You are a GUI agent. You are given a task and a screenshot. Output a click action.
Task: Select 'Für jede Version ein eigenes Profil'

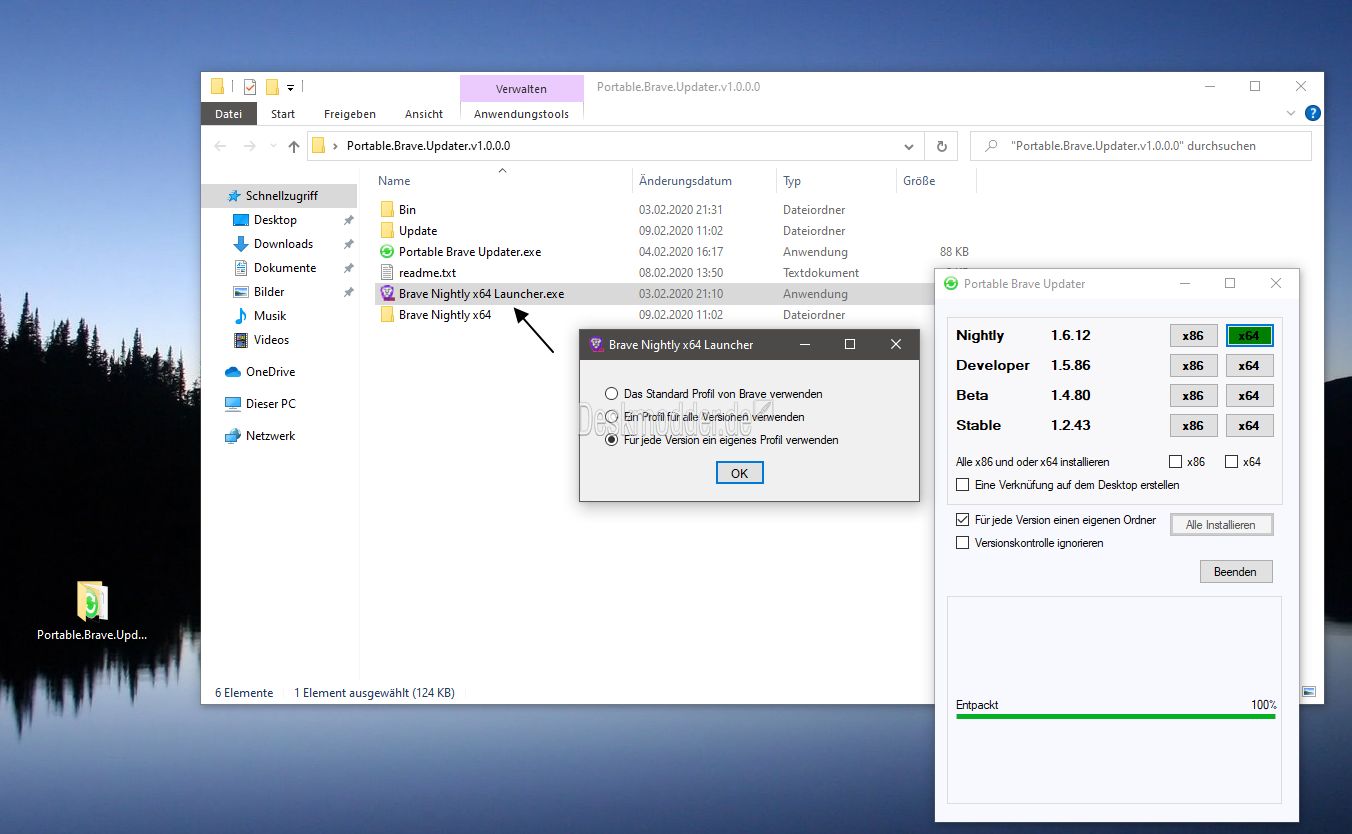[x=611, y=440]
